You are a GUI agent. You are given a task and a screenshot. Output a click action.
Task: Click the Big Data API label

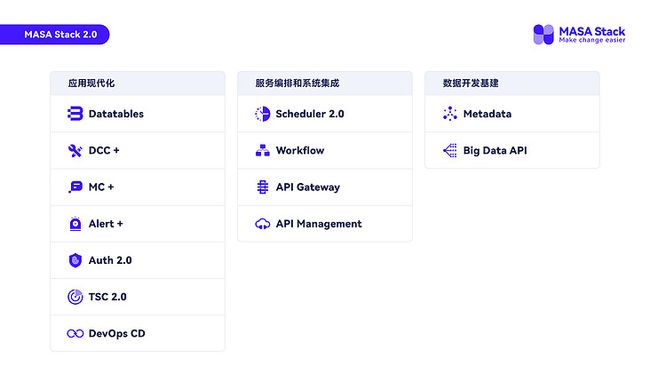(x=495, y=150)
